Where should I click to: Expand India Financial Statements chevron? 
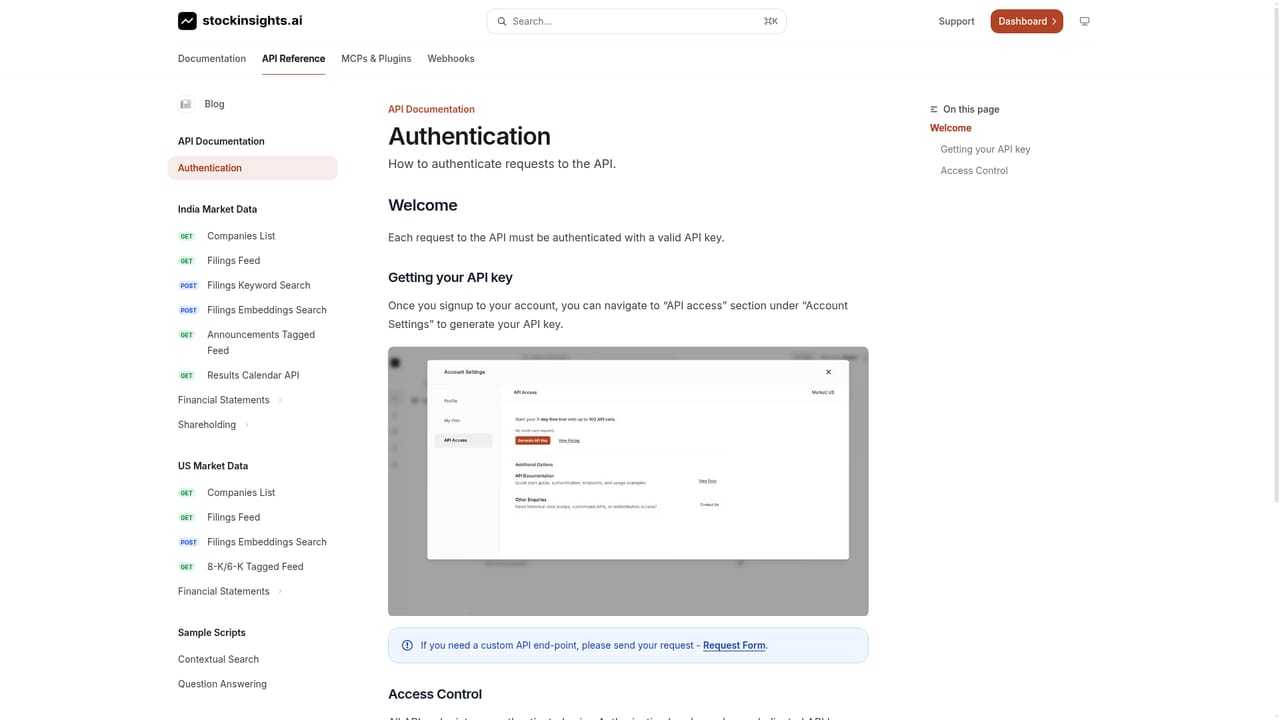[x=280, y=400]
